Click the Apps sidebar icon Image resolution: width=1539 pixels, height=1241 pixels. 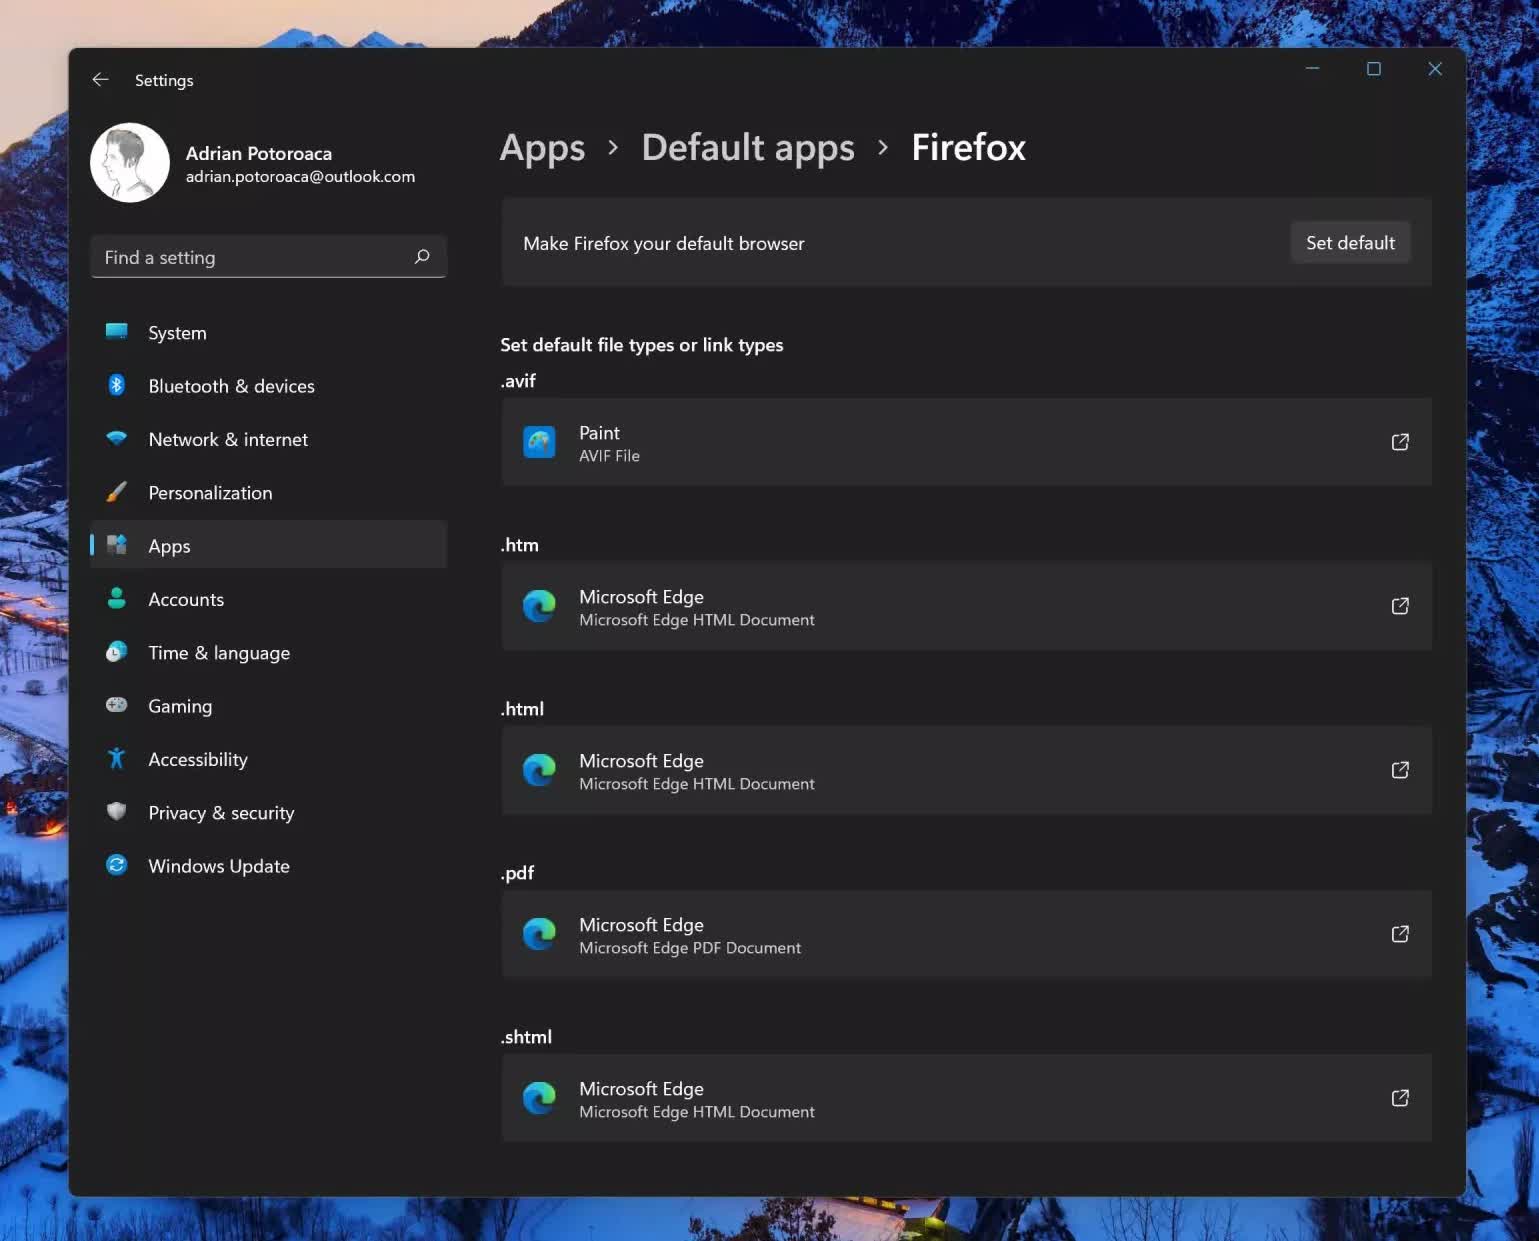click(117, 545)
